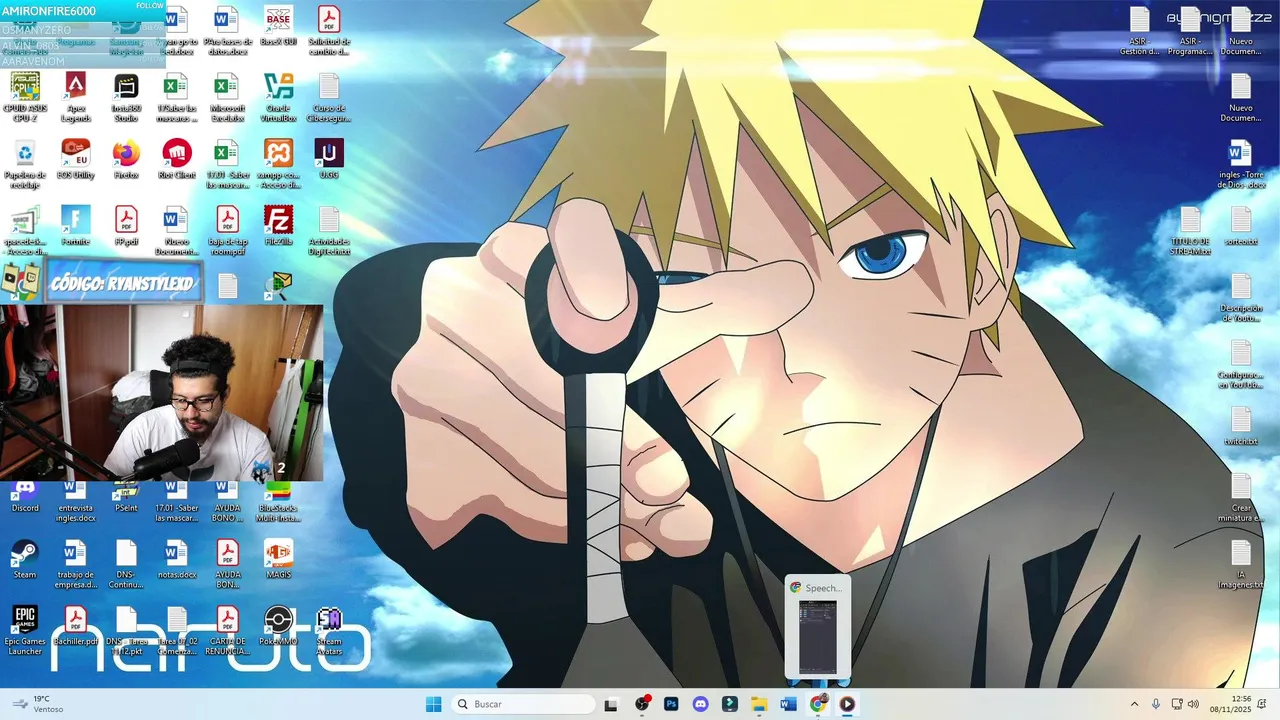Select the CARTA DE RENUNCIA pdf file

click(228, 631)
